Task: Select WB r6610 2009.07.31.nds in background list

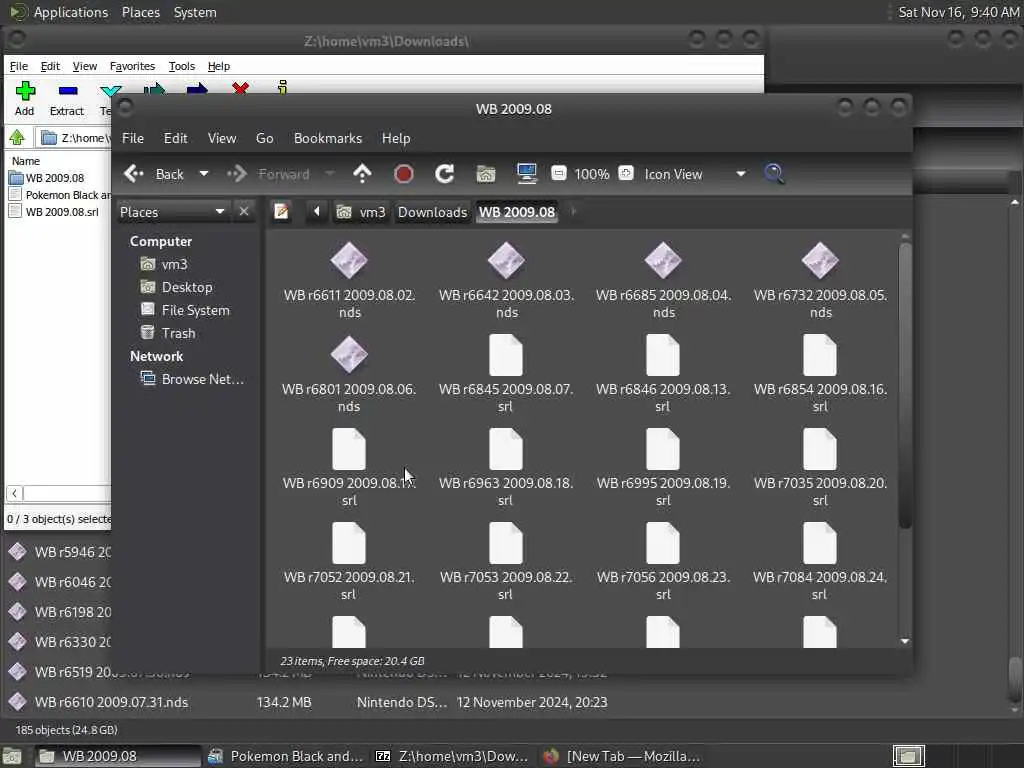Action: pyautogui.click(x=111, y=702)
